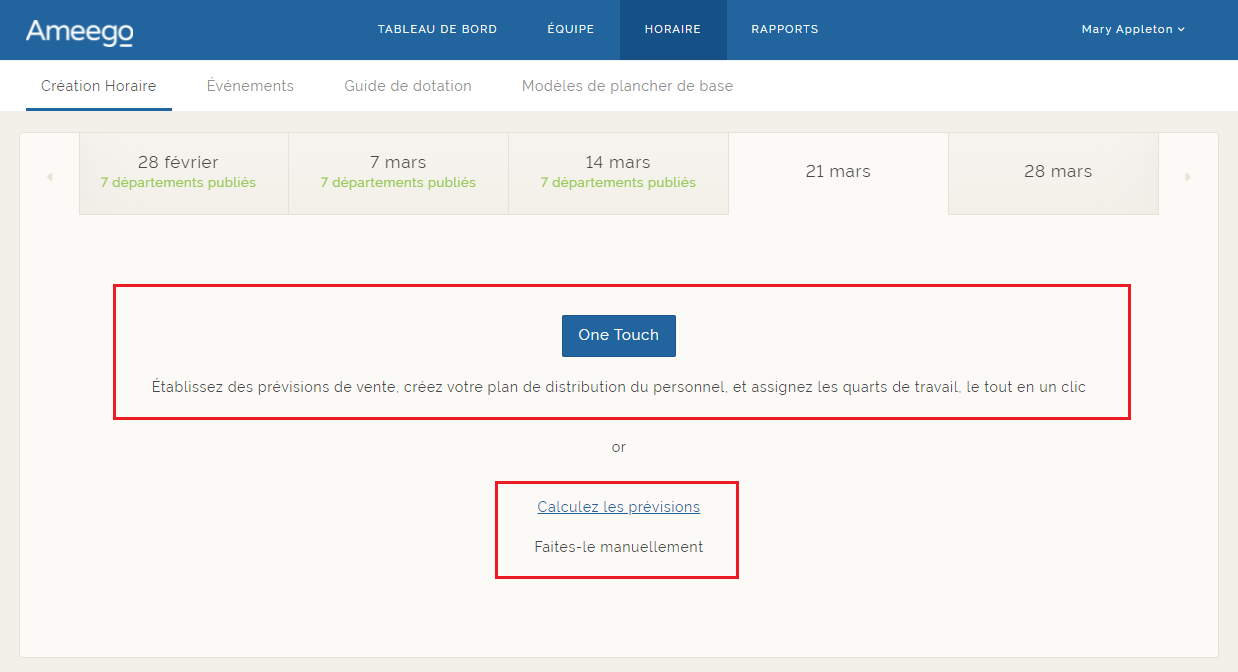Image resolution: width=1238 pixels, height=672 pixels.
Task: Open Tableau de bord from the navigation
Action: [x=437, y=29]
